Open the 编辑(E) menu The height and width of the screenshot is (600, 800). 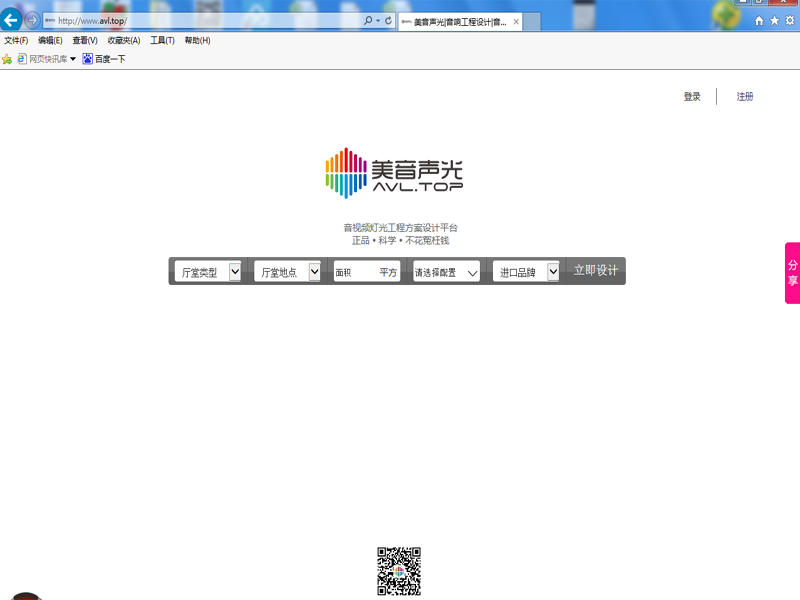50,40
